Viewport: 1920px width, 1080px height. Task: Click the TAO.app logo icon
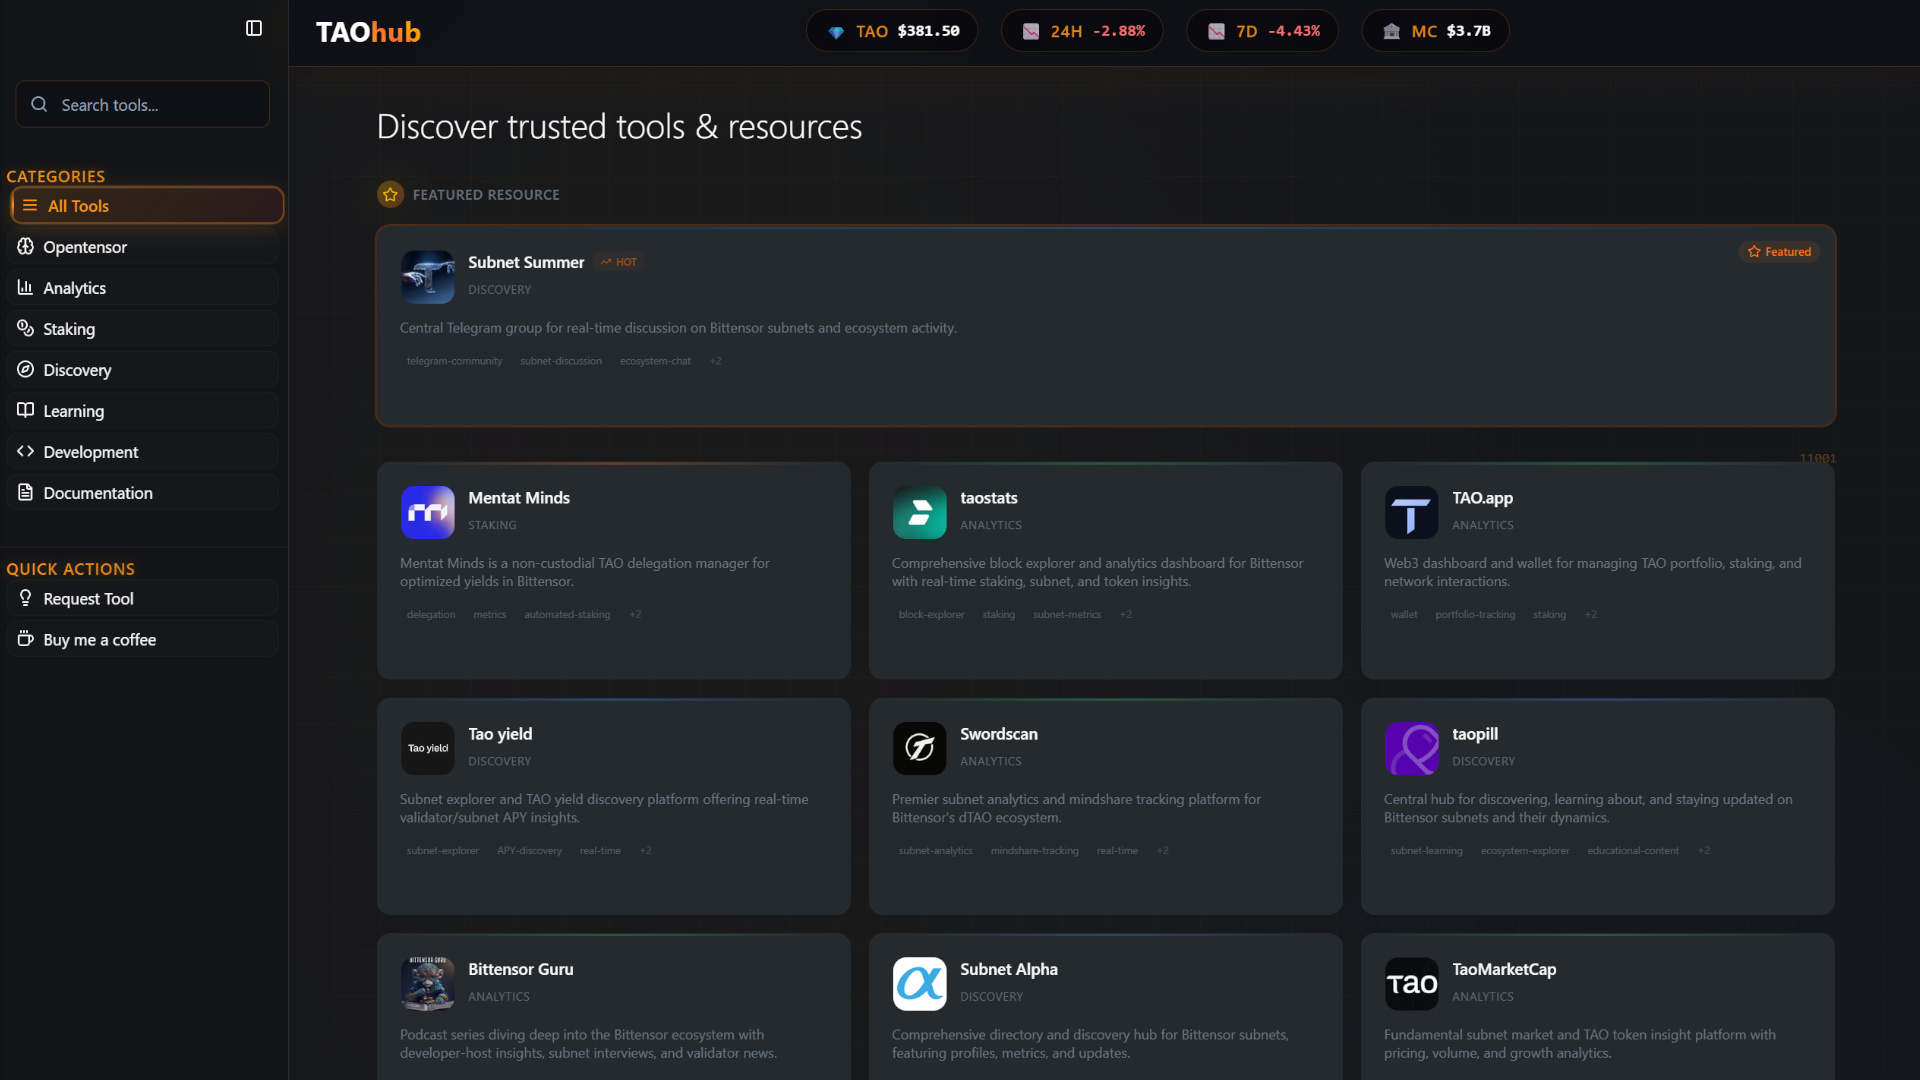[x=1411, y=512]
